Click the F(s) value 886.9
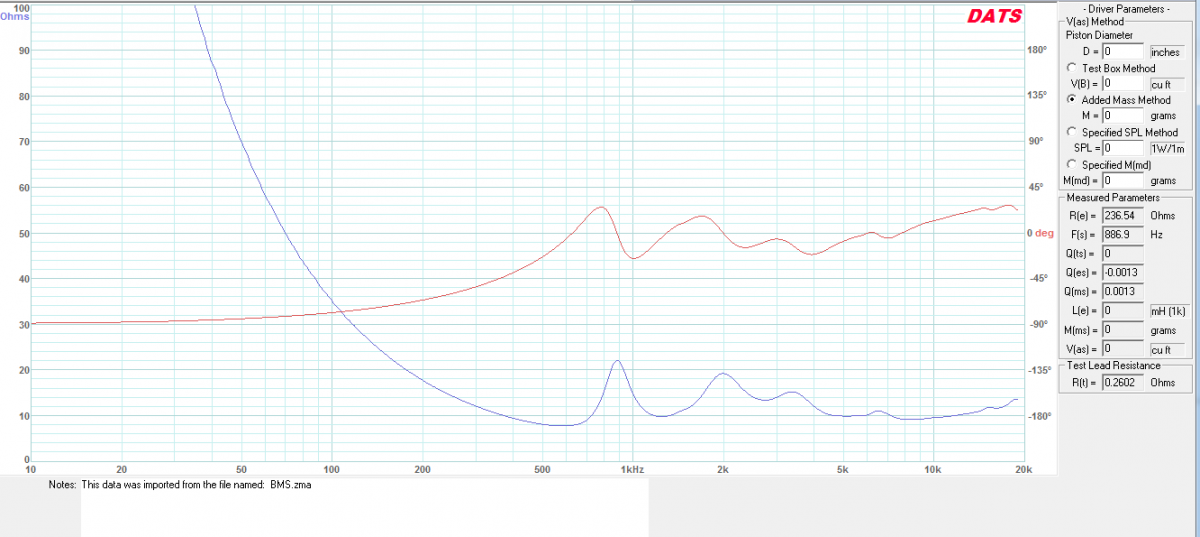 [1123, 234]
